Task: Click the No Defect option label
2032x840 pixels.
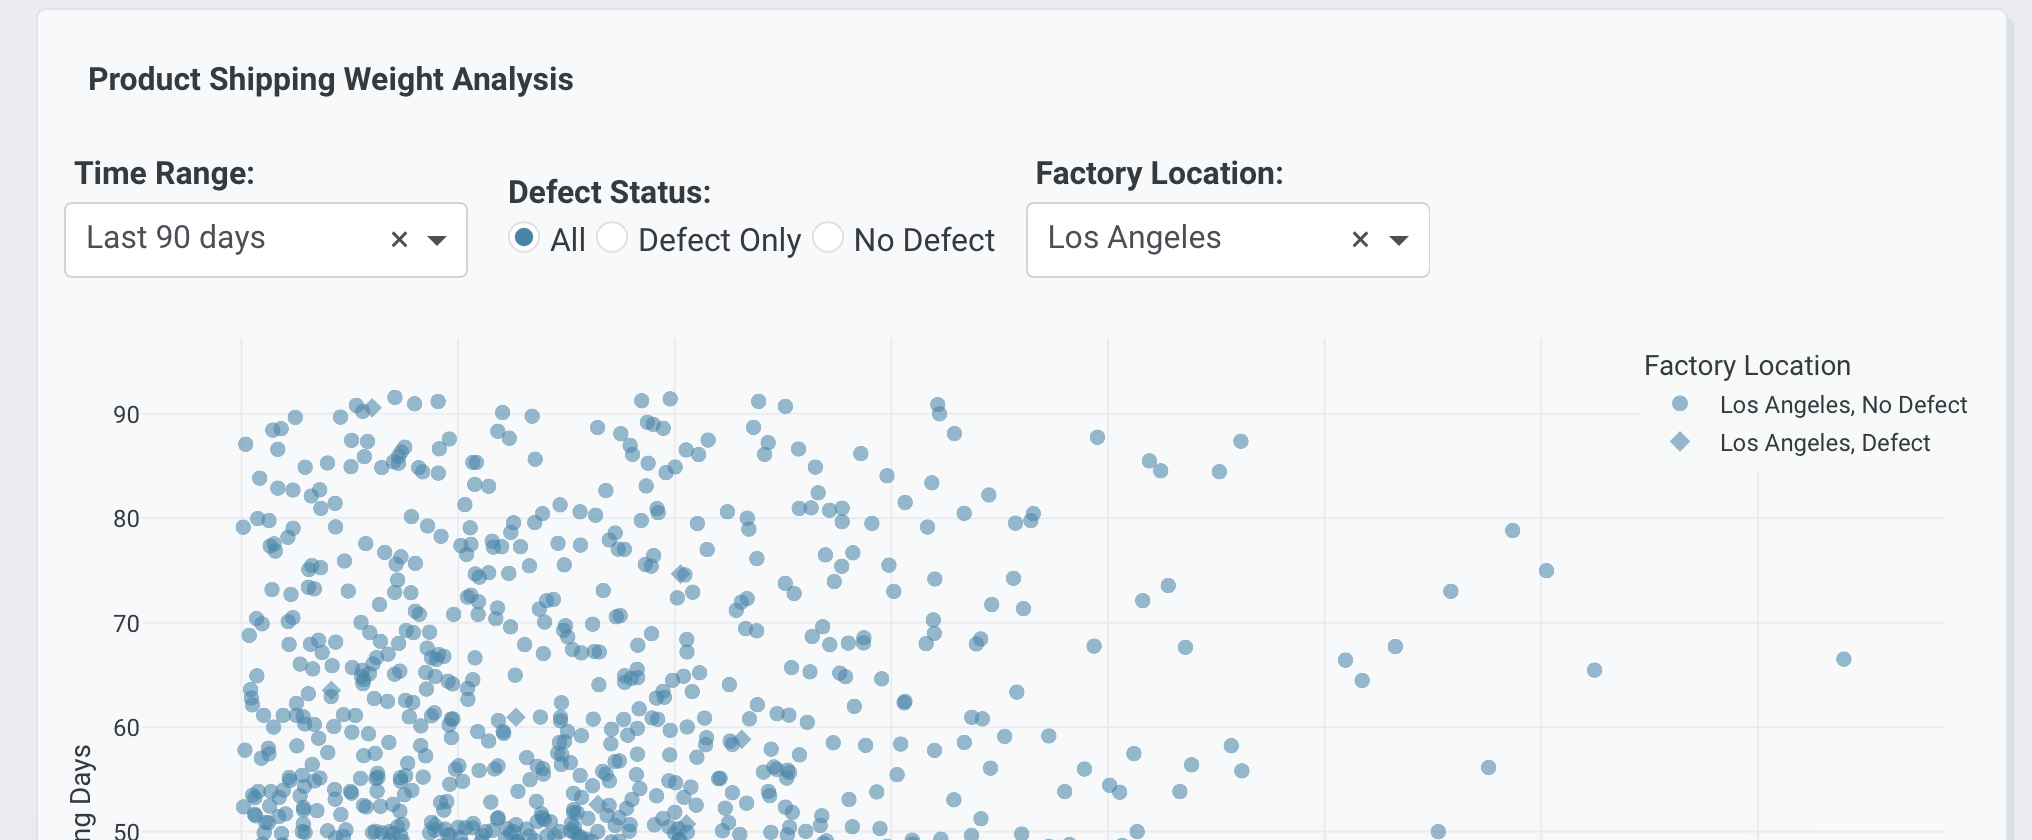Action: (x=924, y=240)
